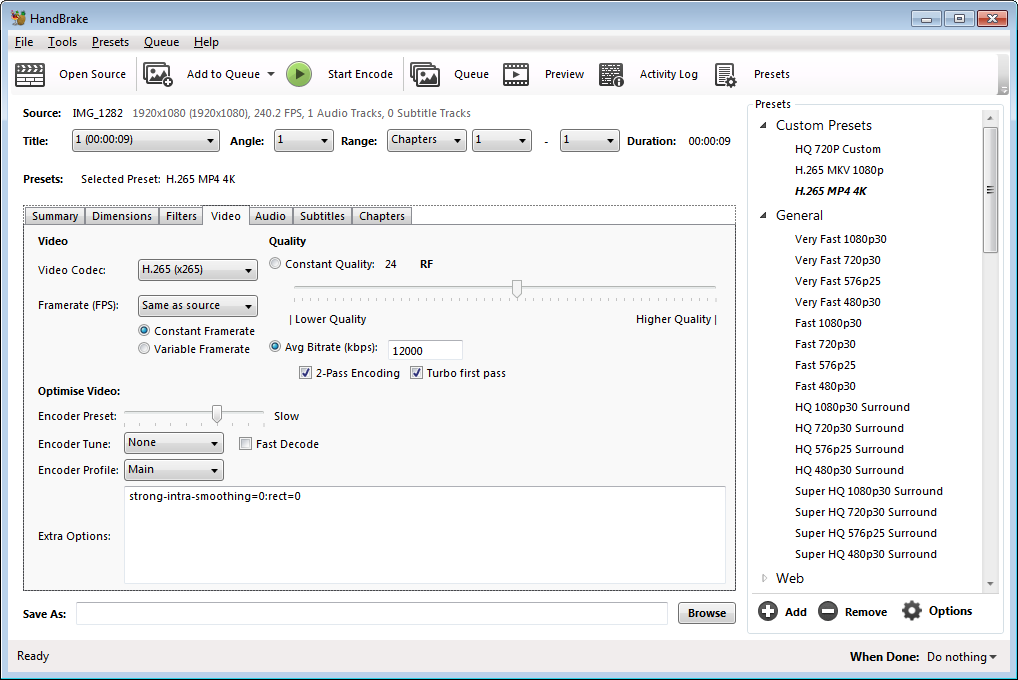The image size is (1018, 680).
Task: Click the Presets toolbar gear-list icon
Action: pos(726,75)
